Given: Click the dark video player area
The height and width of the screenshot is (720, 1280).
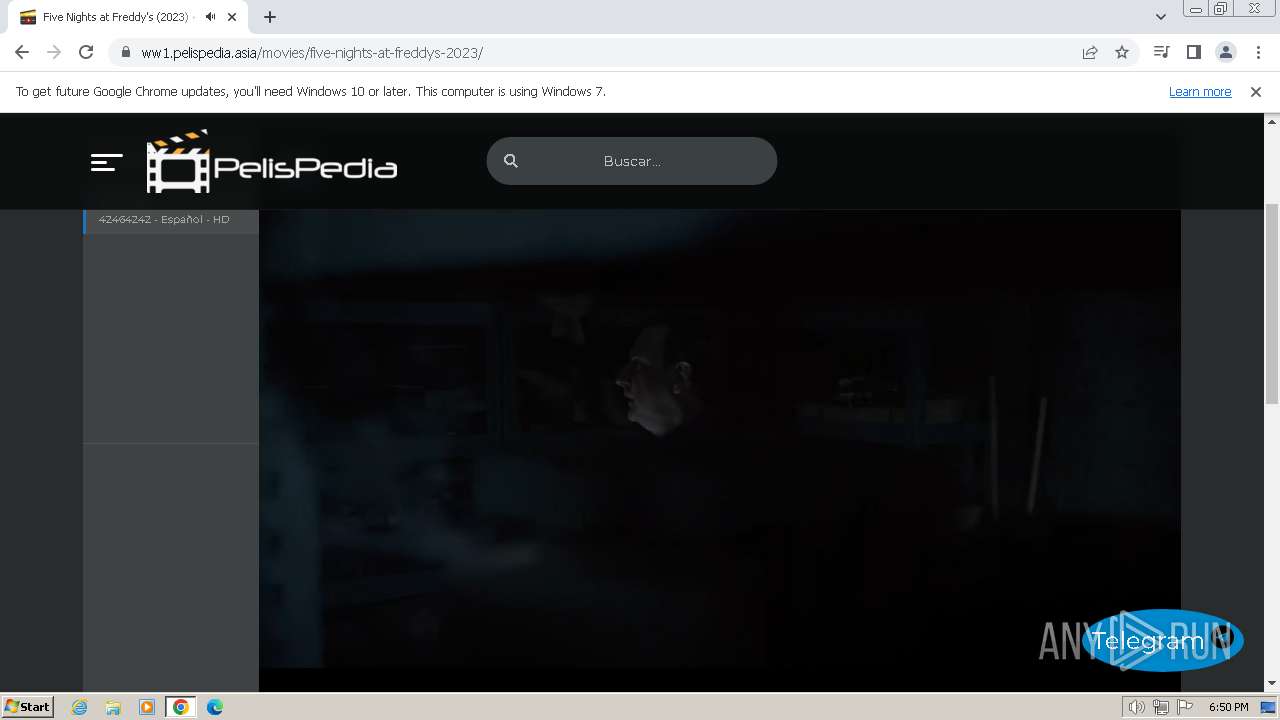Looking at the screenshot, I should point(720,440).
